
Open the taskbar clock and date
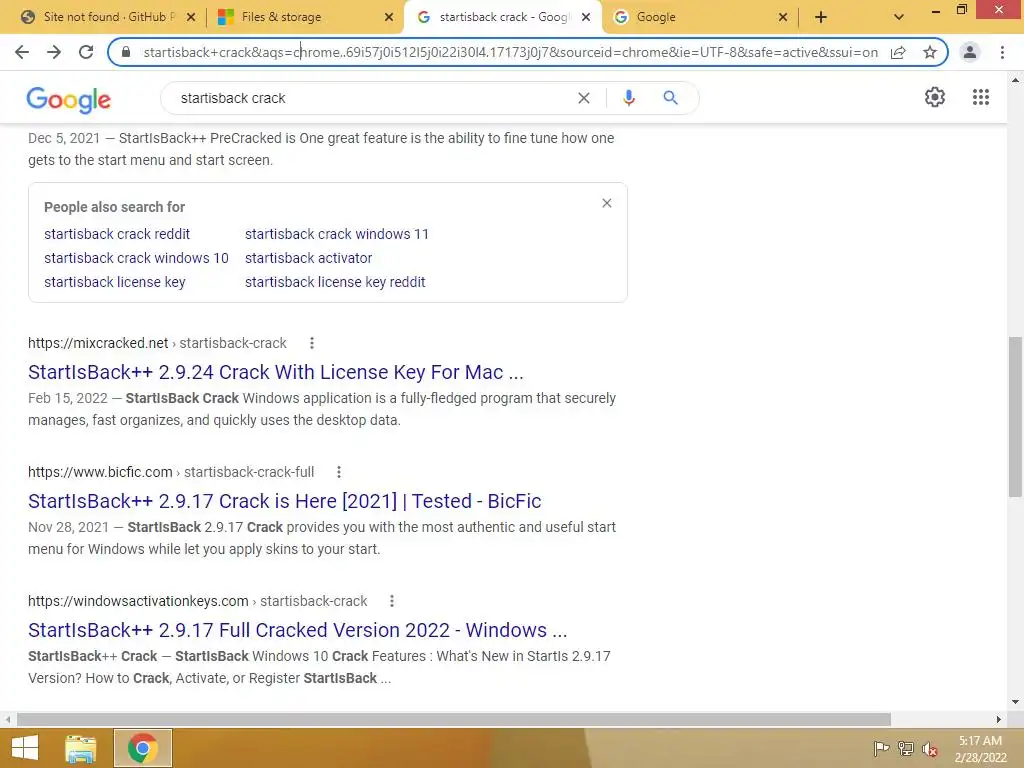980,749
